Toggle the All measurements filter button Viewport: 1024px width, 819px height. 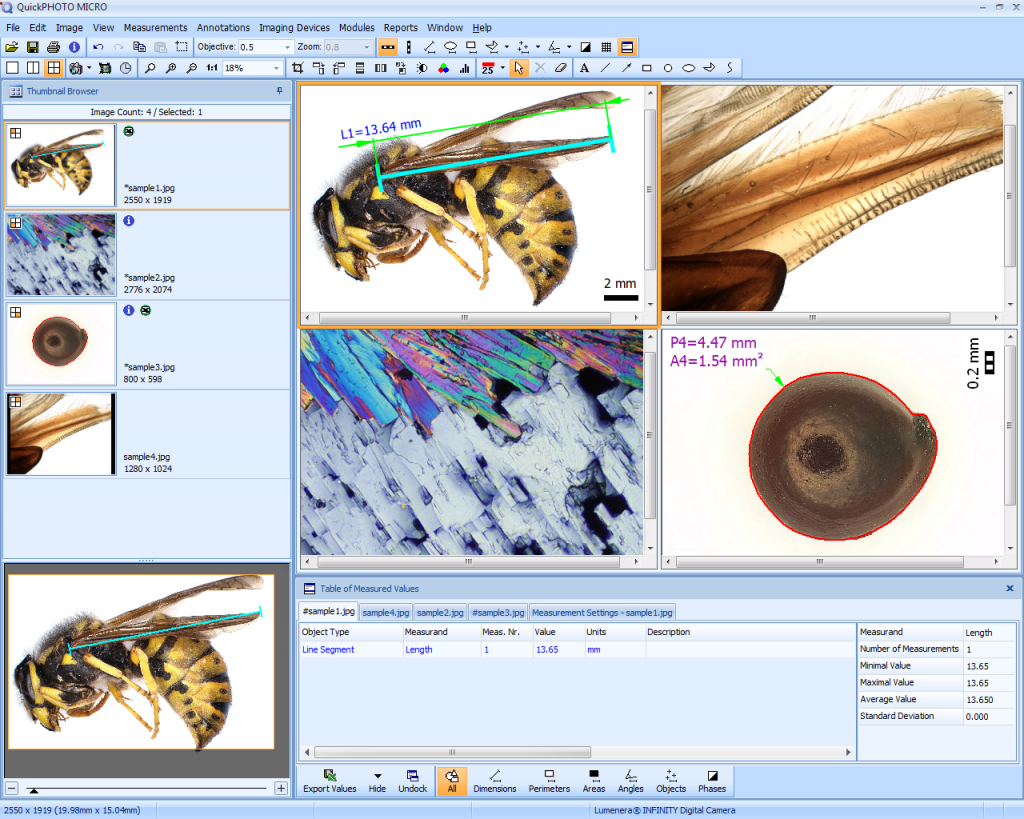pos(453,781)
